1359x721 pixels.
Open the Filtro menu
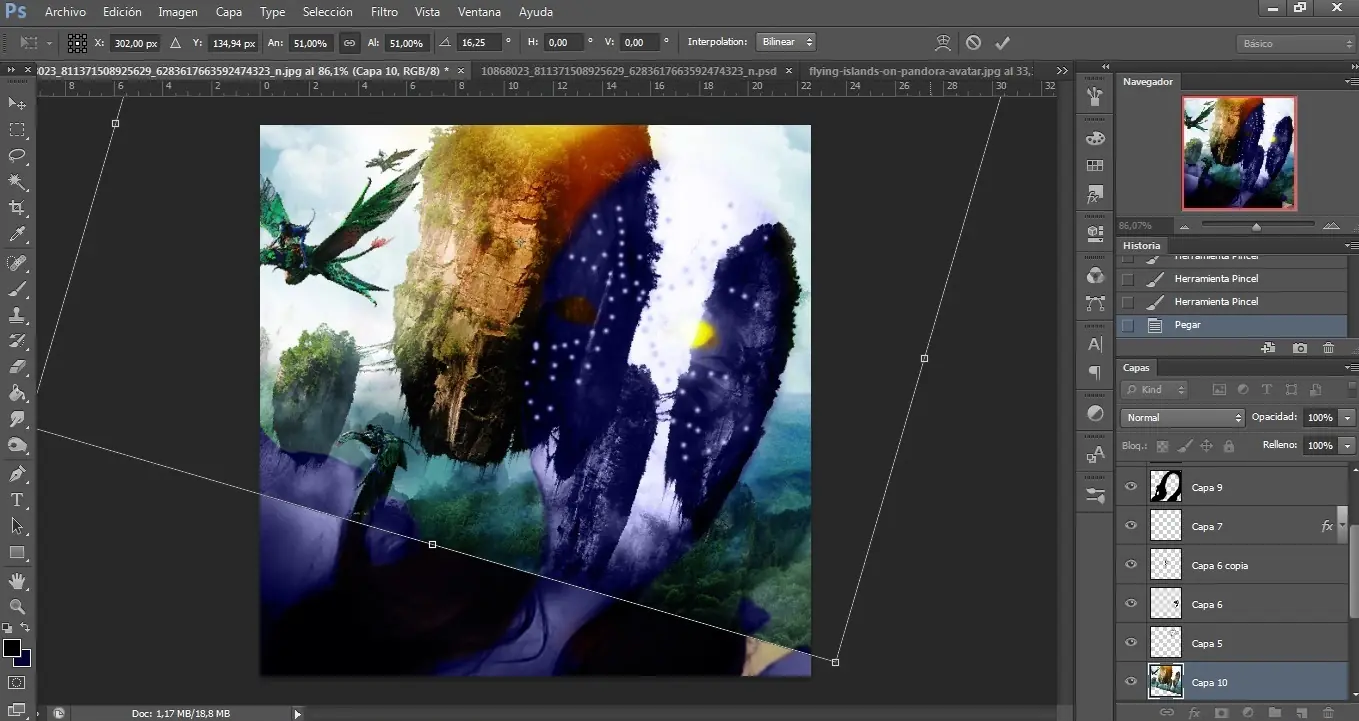(384, 12)
